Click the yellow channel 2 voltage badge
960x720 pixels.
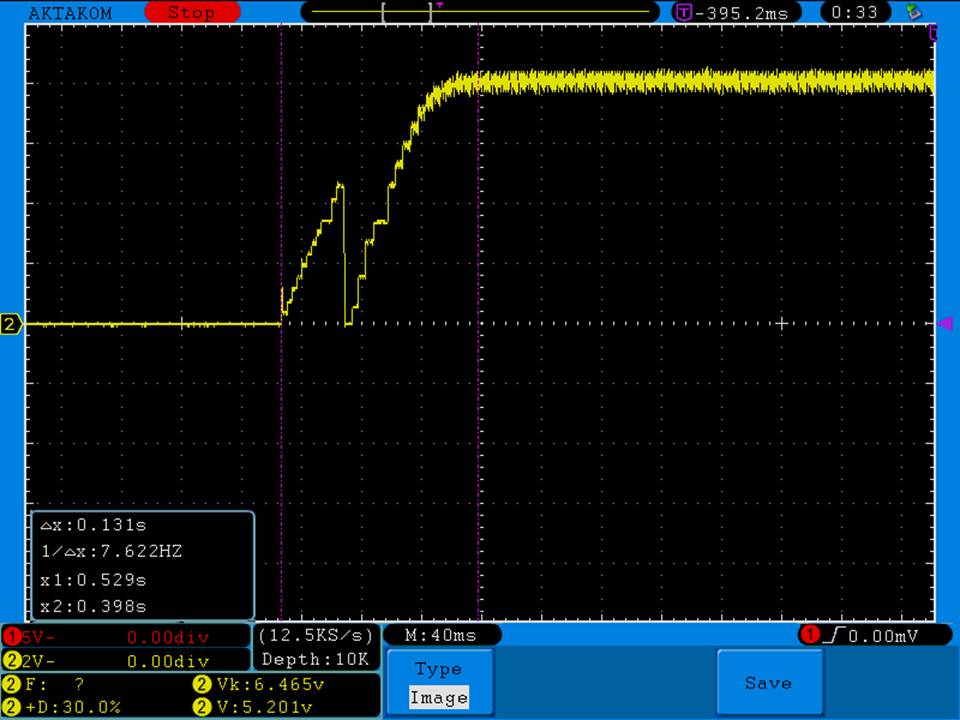[12, 661]
